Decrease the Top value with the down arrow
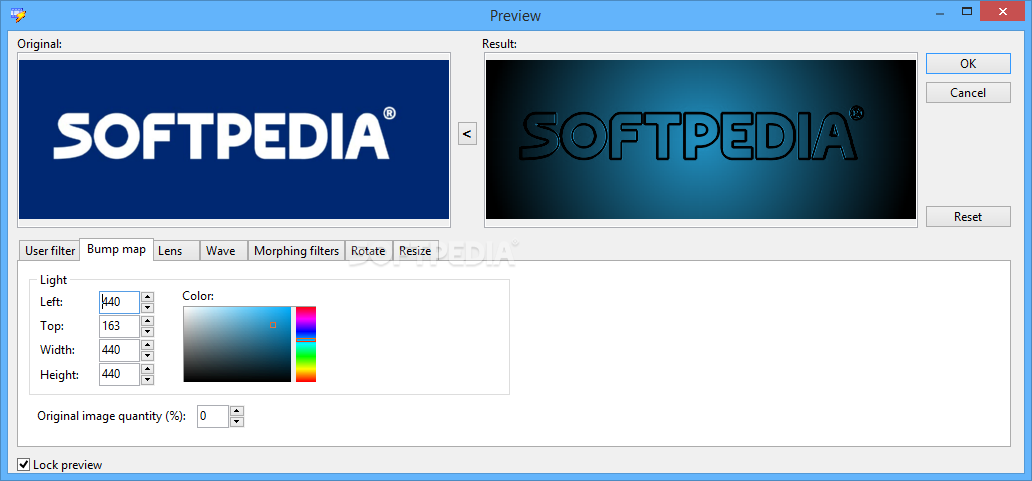 click(x=147, y=332)
